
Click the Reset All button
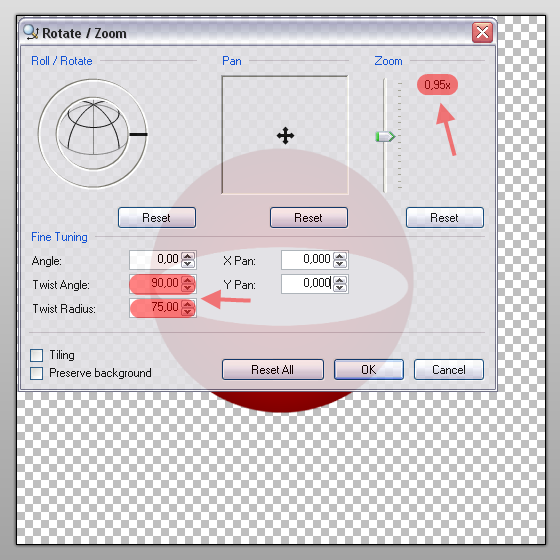tap(273, 370)
